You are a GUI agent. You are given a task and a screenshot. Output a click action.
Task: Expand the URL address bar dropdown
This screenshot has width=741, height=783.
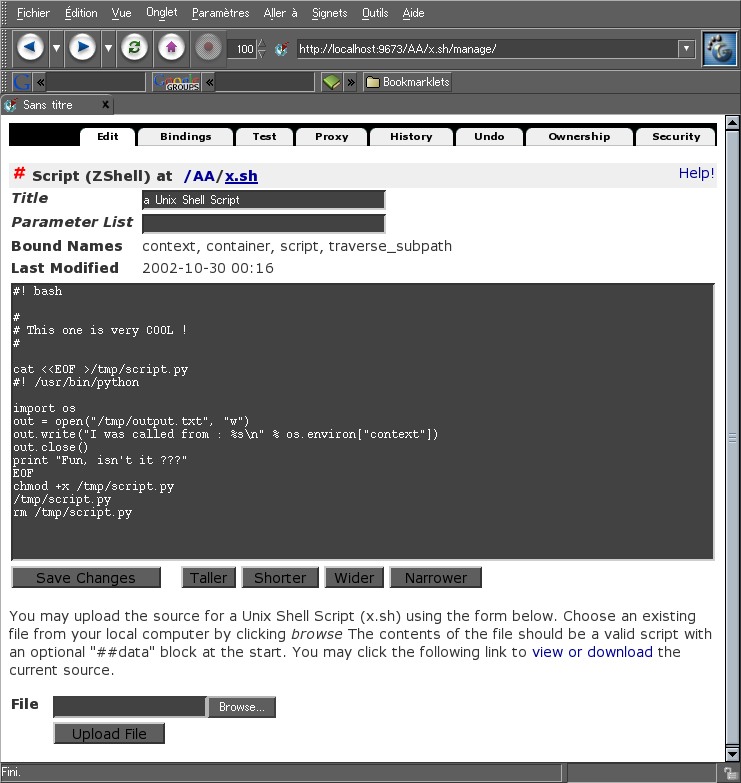point(686,48)
